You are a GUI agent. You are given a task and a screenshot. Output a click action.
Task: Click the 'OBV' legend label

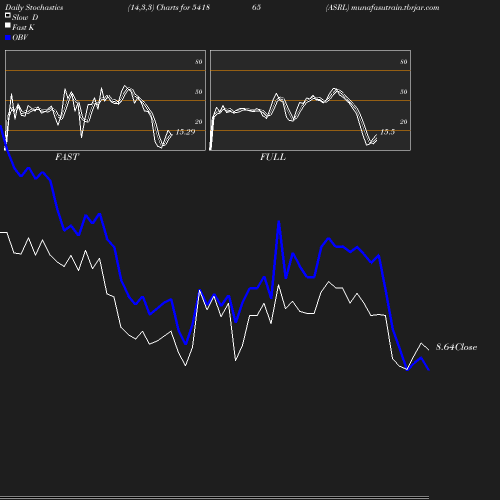20,38
